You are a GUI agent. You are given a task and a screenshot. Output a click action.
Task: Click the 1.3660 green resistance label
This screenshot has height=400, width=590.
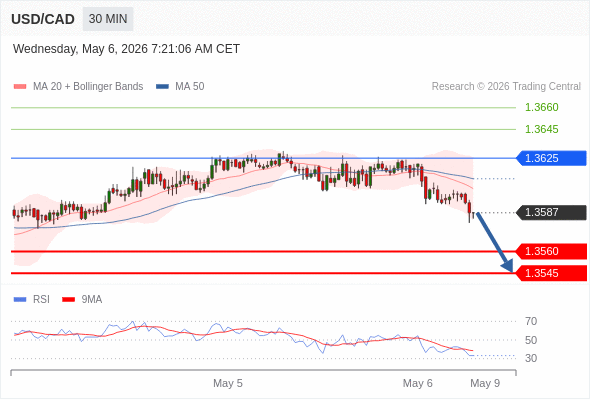(541, 108)
